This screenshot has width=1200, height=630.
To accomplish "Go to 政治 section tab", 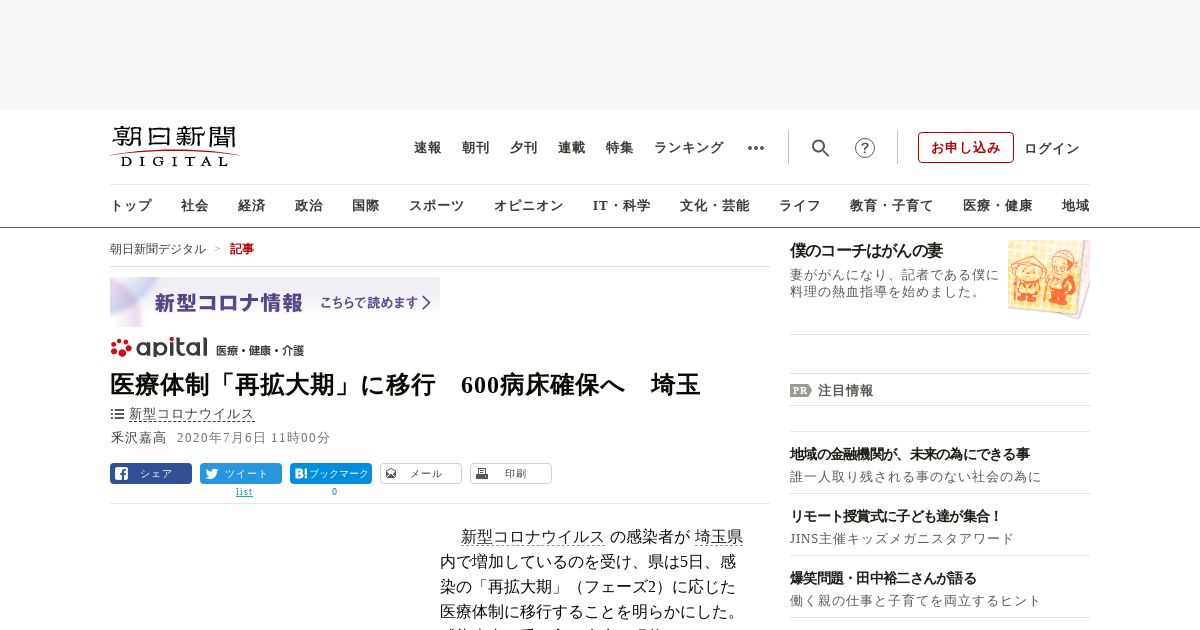I will click(309, 206).
